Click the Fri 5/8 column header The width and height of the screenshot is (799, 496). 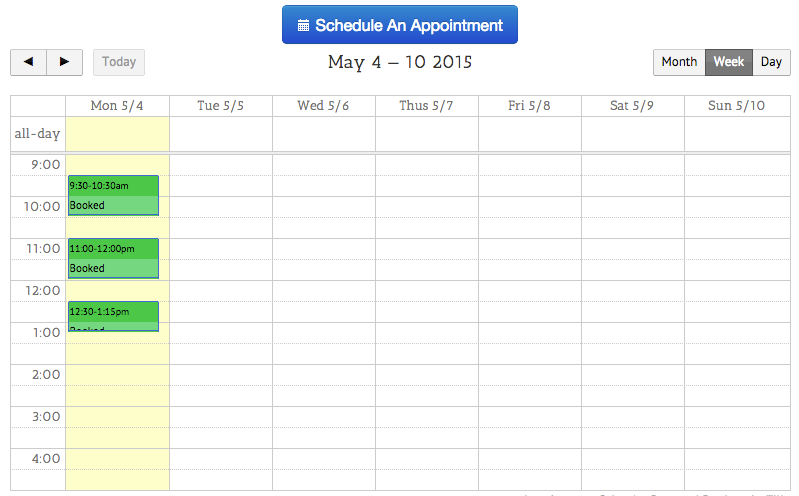point(529,106)
